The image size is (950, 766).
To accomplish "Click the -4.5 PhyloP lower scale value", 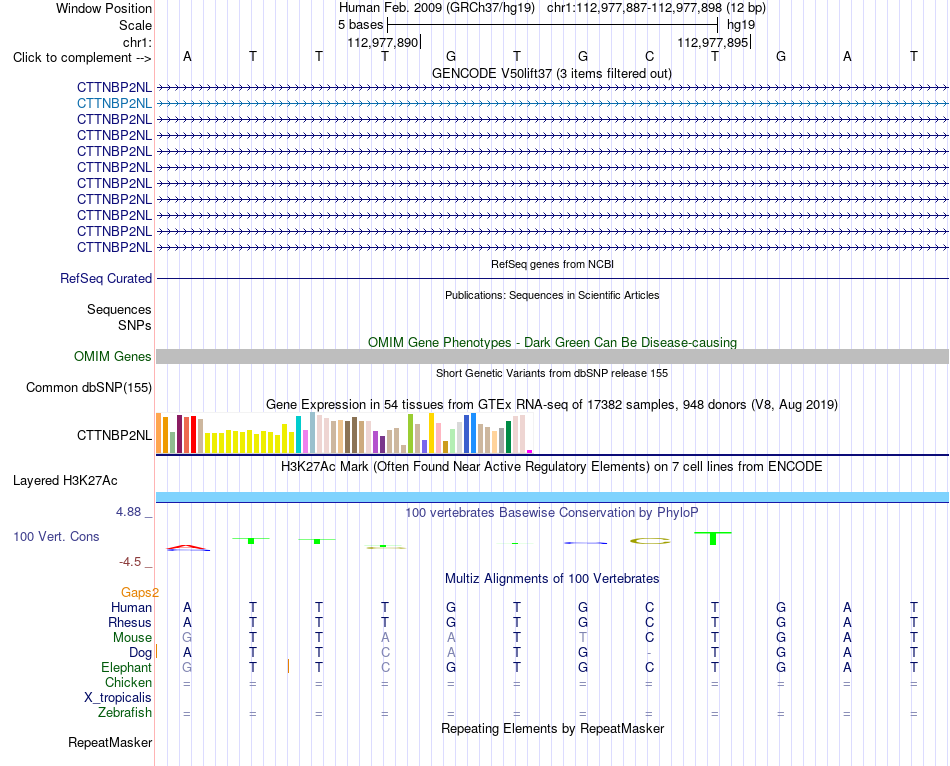I will [130, 562].
